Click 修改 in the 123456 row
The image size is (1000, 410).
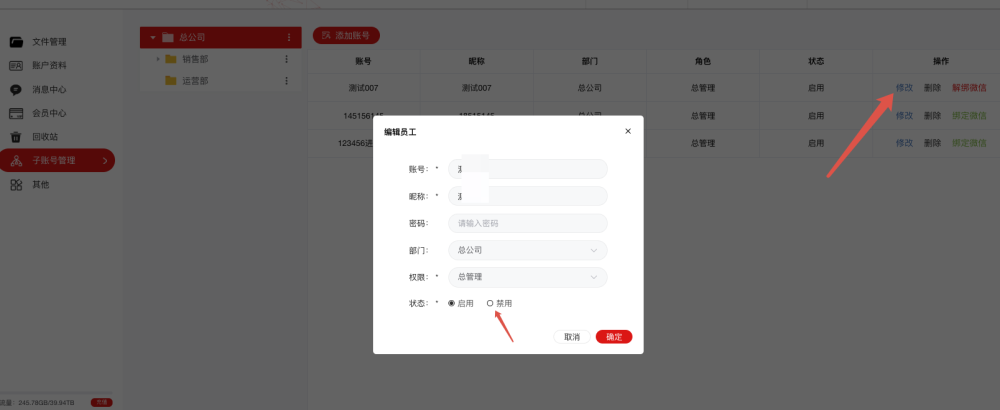[904, 143]
